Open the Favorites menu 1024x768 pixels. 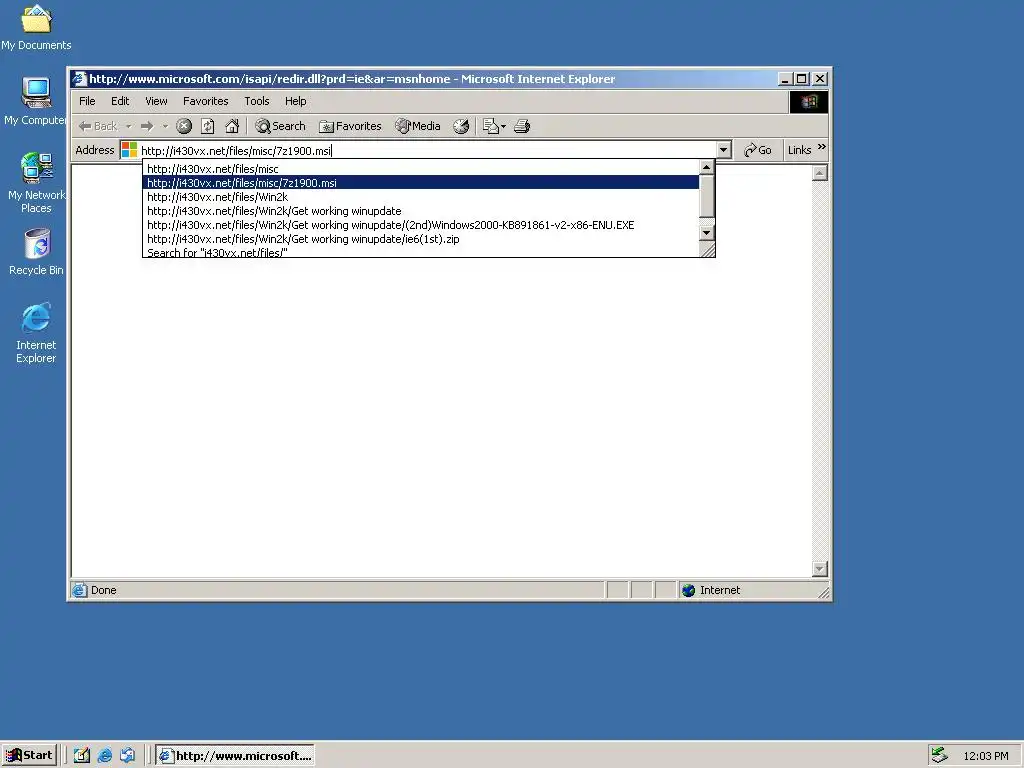(206, 101)
